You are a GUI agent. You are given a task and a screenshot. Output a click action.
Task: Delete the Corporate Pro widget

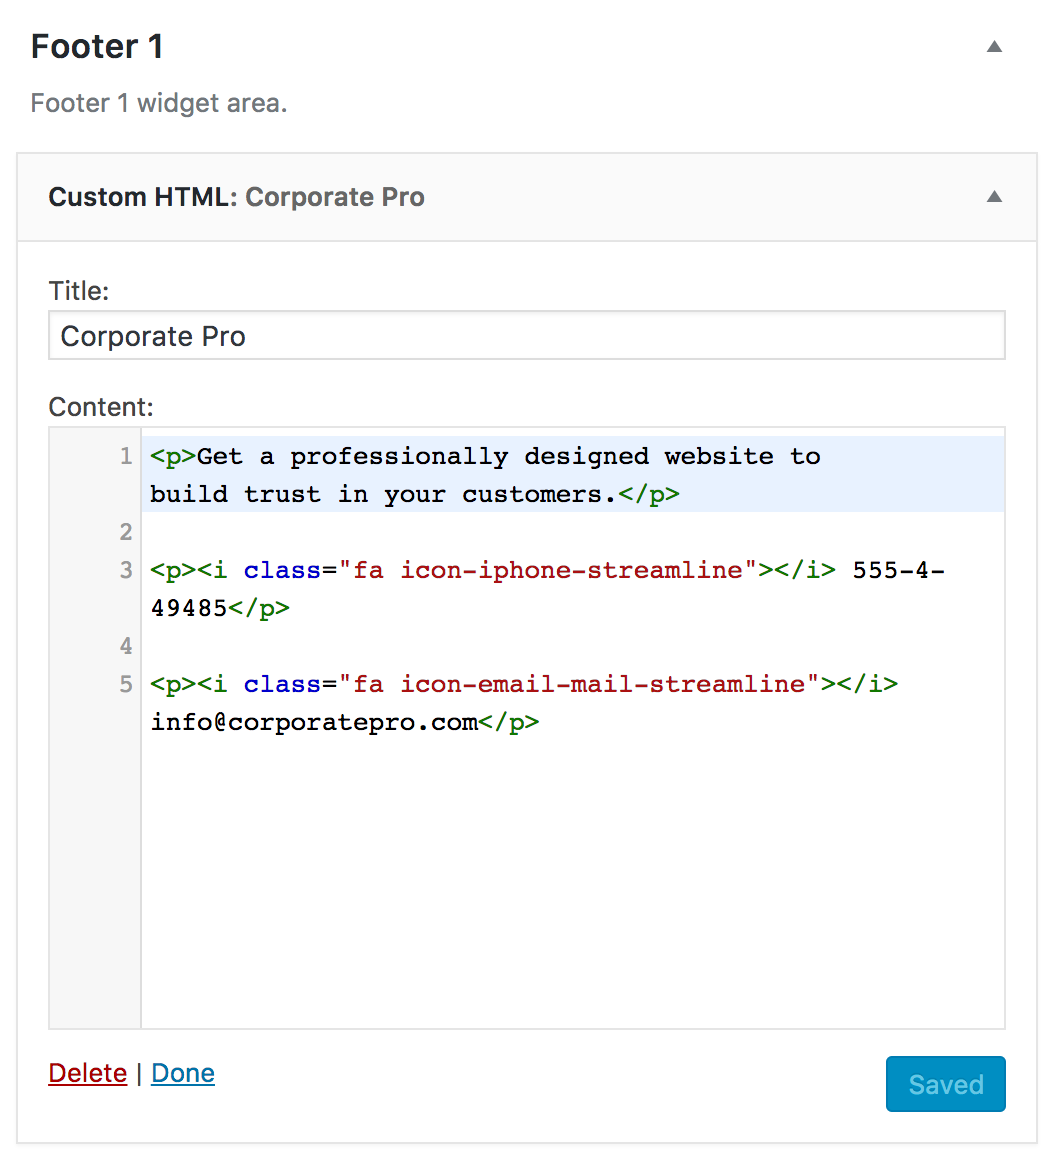87,1072
